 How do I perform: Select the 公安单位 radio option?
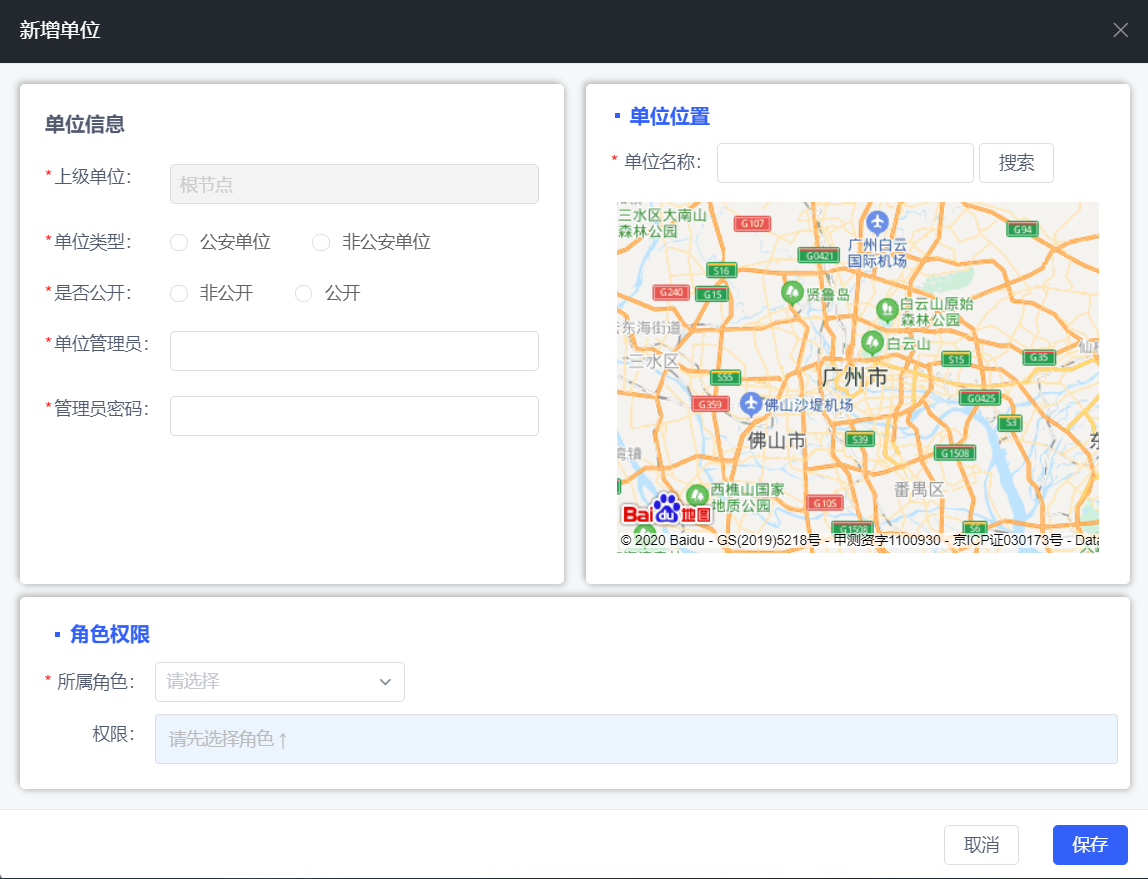[x=179, y=242]
